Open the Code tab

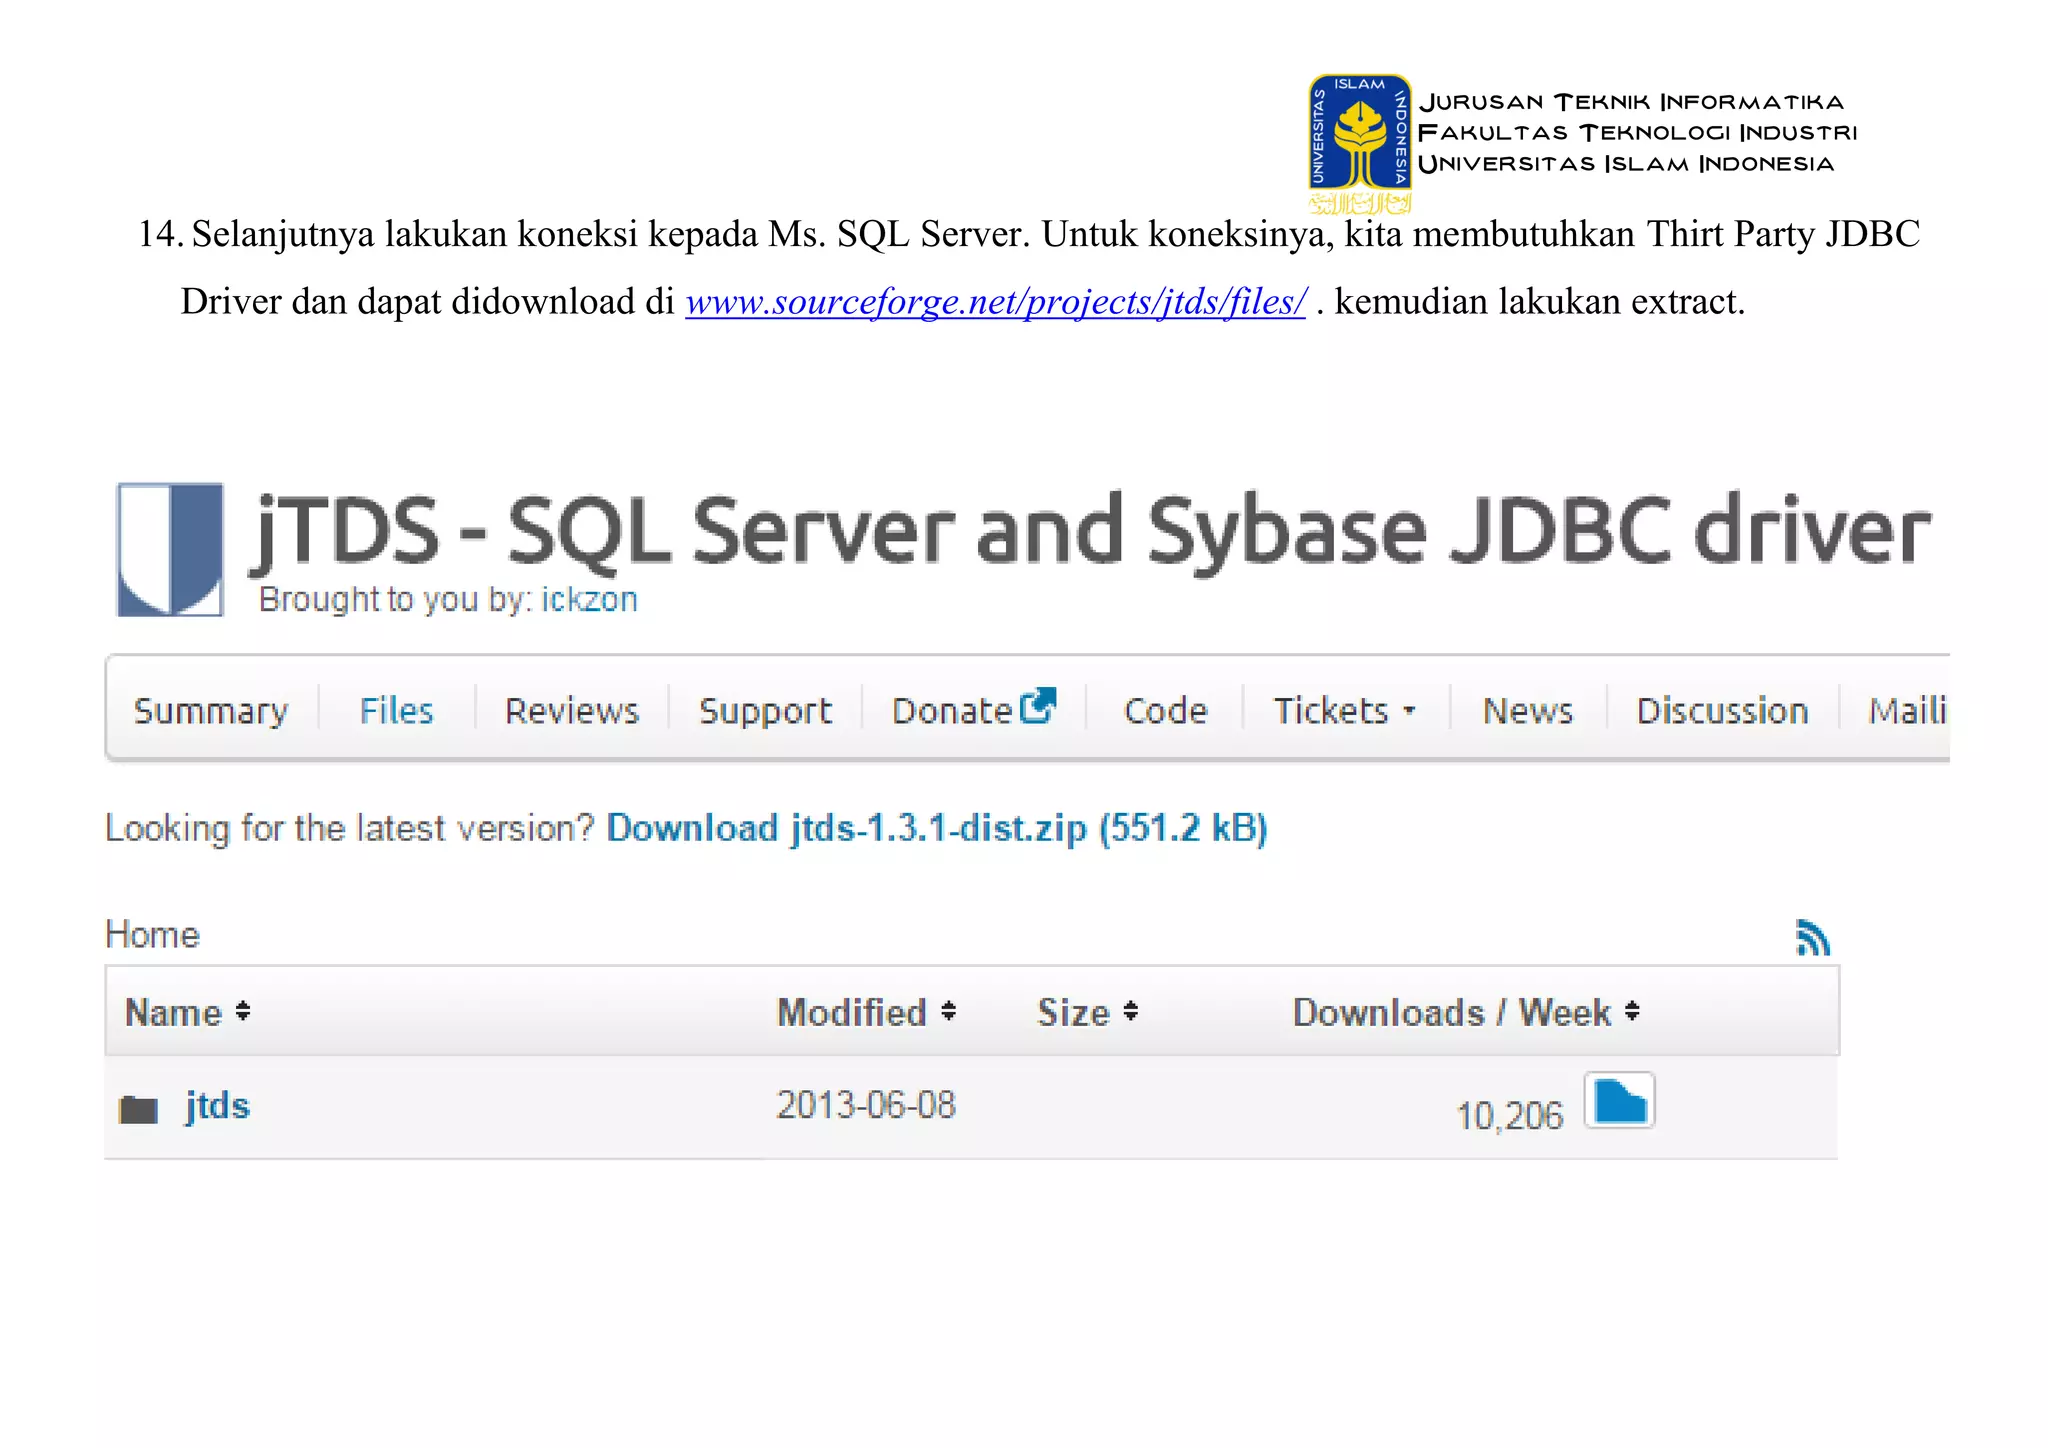click(x=1165, y=710)
